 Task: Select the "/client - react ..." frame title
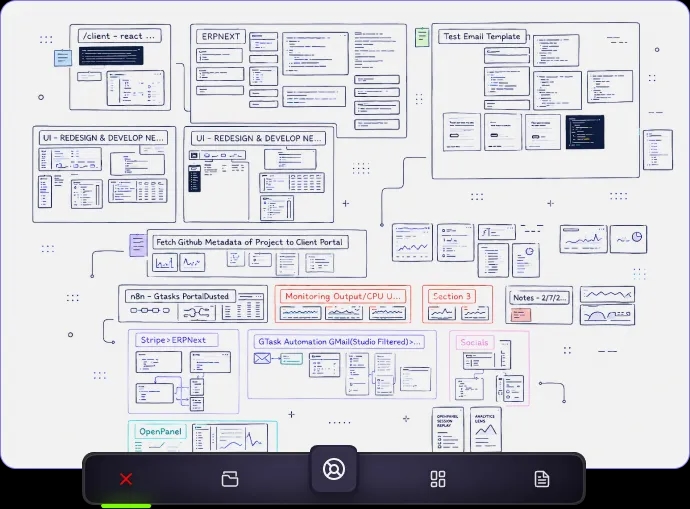coord(119,36)
